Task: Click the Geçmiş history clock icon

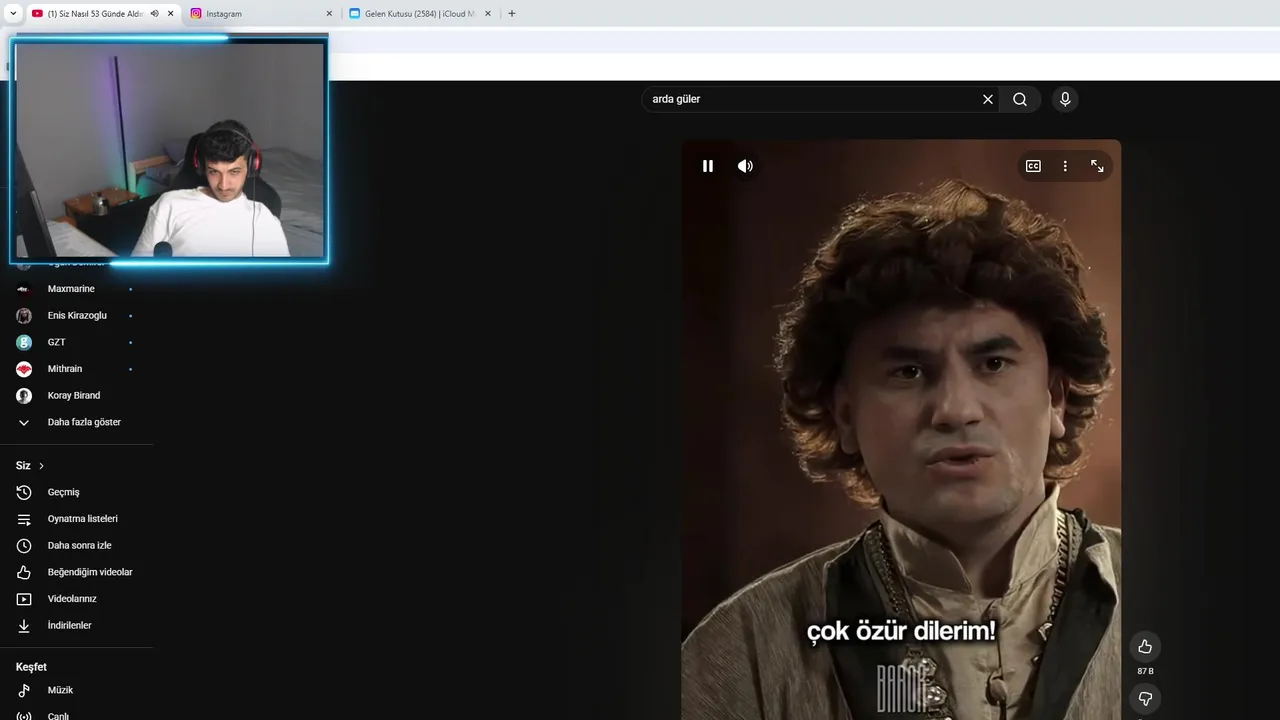Action: tap(24, 492)
